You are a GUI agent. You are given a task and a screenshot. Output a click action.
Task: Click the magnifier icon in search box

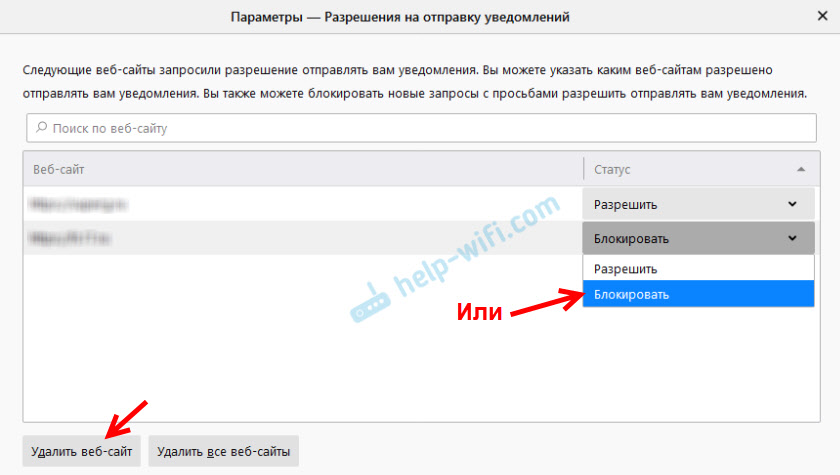click(x=41, y=127)
